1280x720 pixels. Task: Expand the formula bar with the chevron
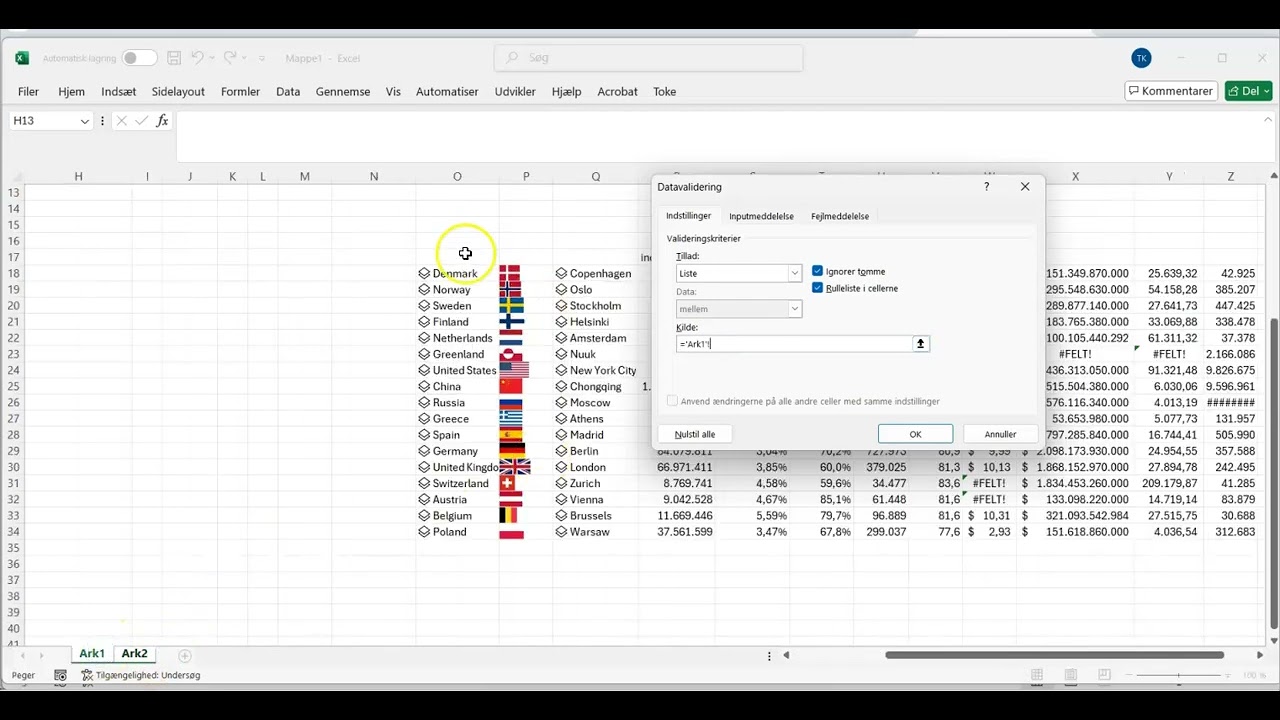[1268, 118]
